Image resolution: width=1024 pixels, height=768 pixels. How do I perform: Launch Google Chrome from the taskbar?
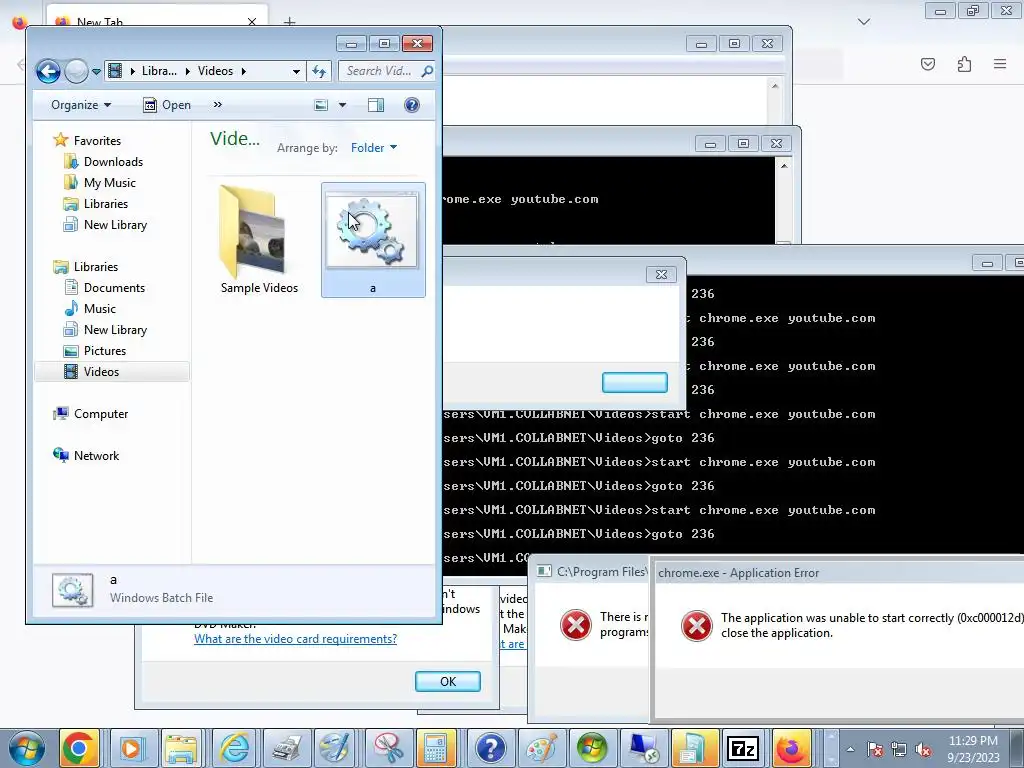(79, 748)
